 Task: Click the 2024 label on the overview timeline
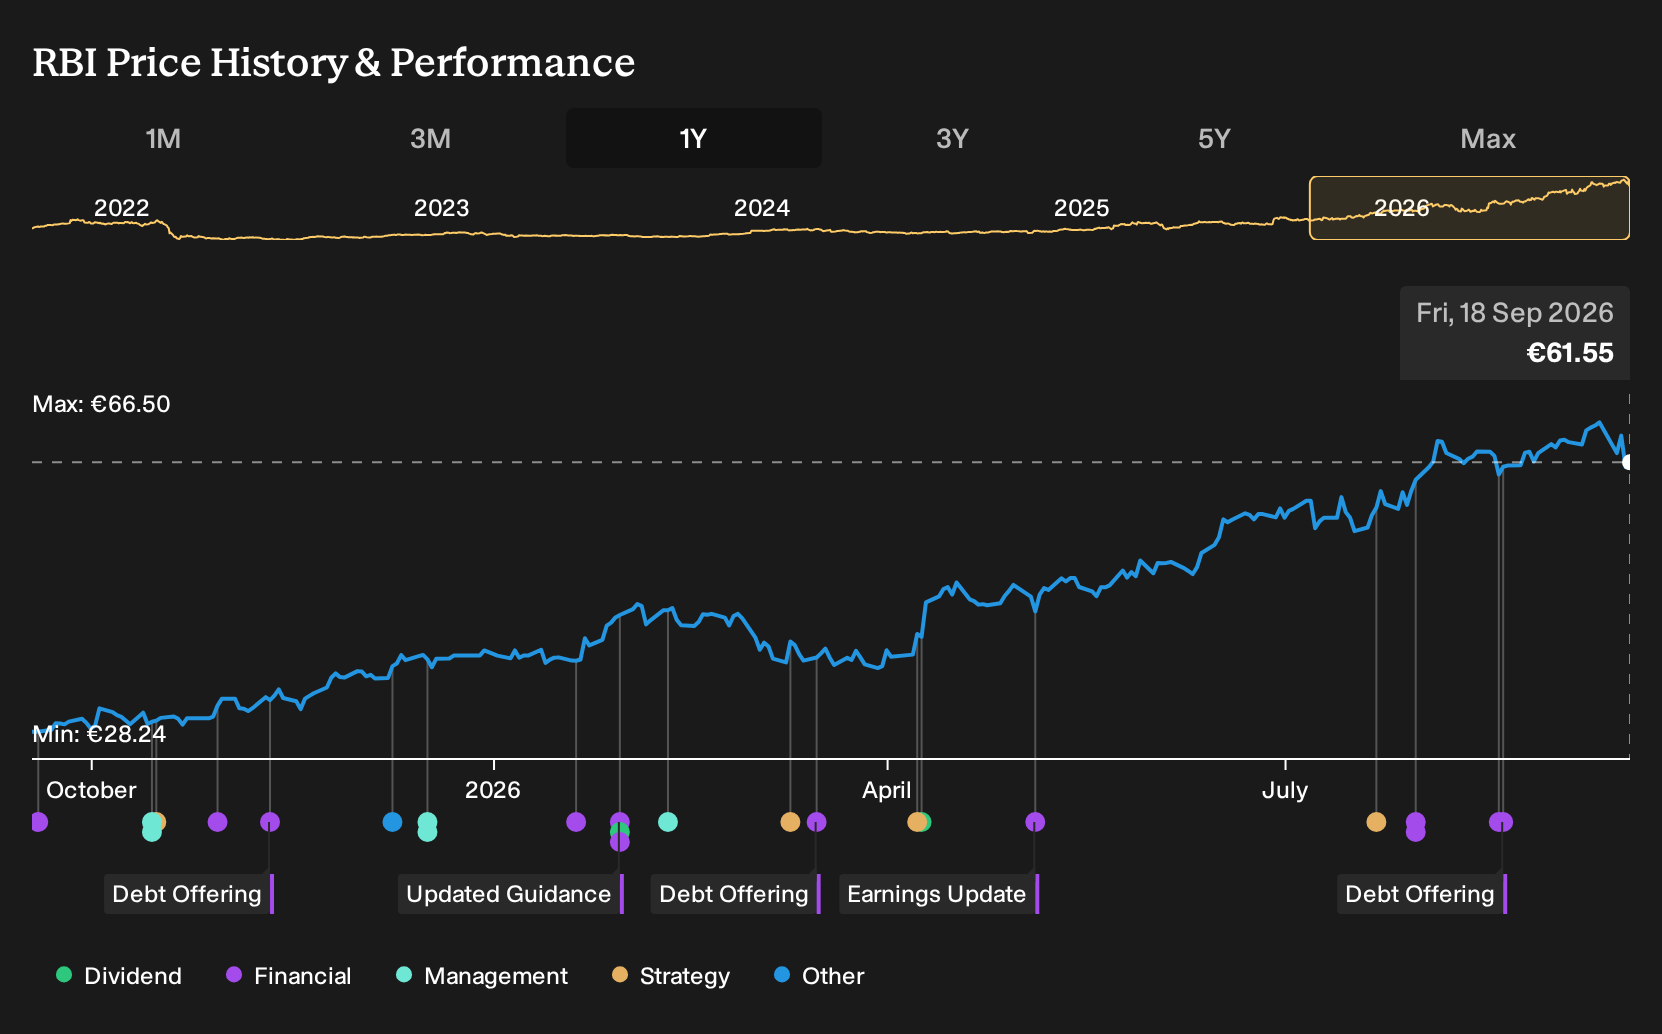(761, 208)
